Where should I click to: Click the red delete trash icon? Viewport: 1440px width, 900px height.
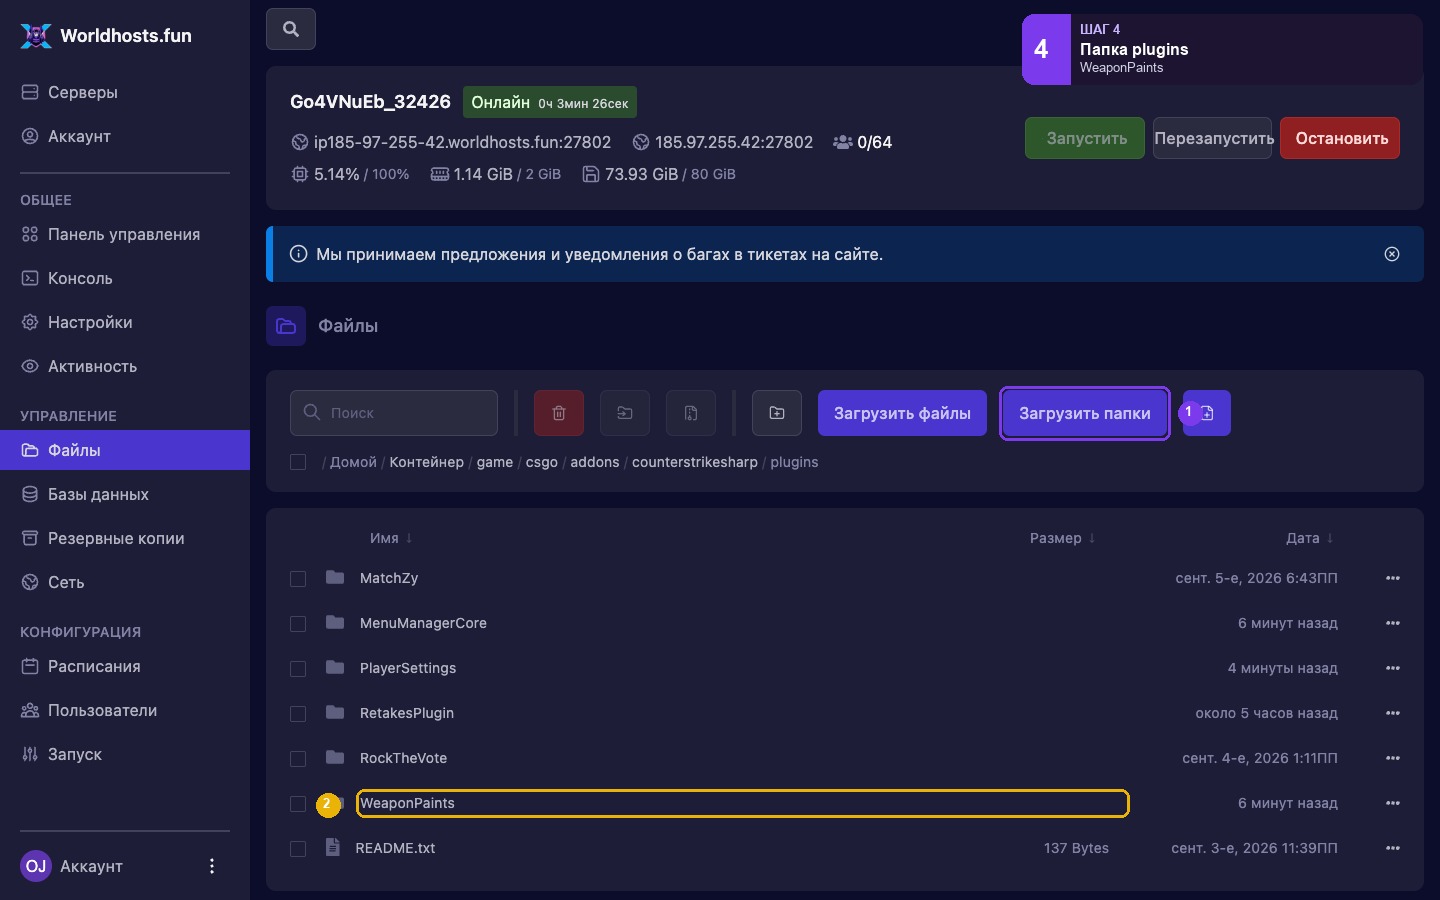559,413
